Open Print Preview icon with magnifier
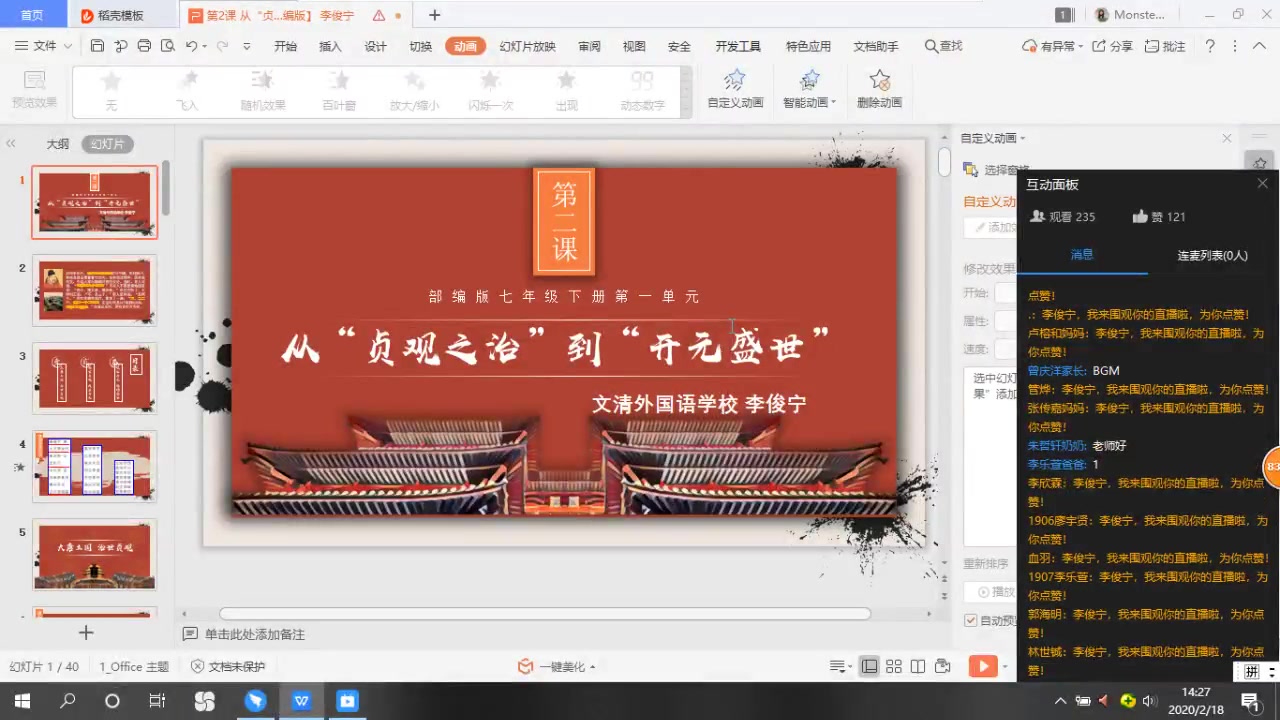Viewport: 1280px width, 720px height. [167, 46]
